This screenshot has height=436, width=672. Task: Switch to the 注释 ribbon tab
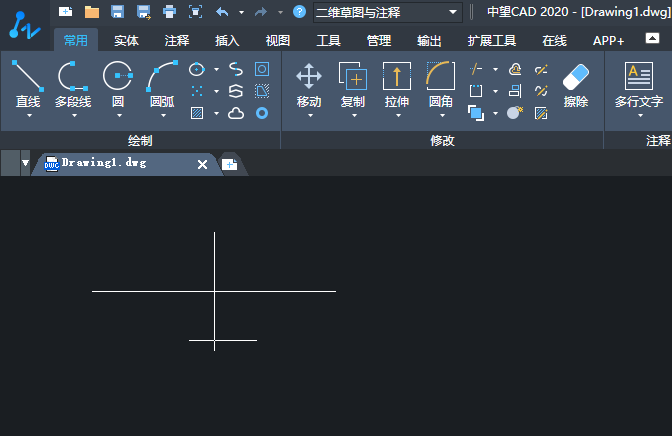click(x=177, y=41)
